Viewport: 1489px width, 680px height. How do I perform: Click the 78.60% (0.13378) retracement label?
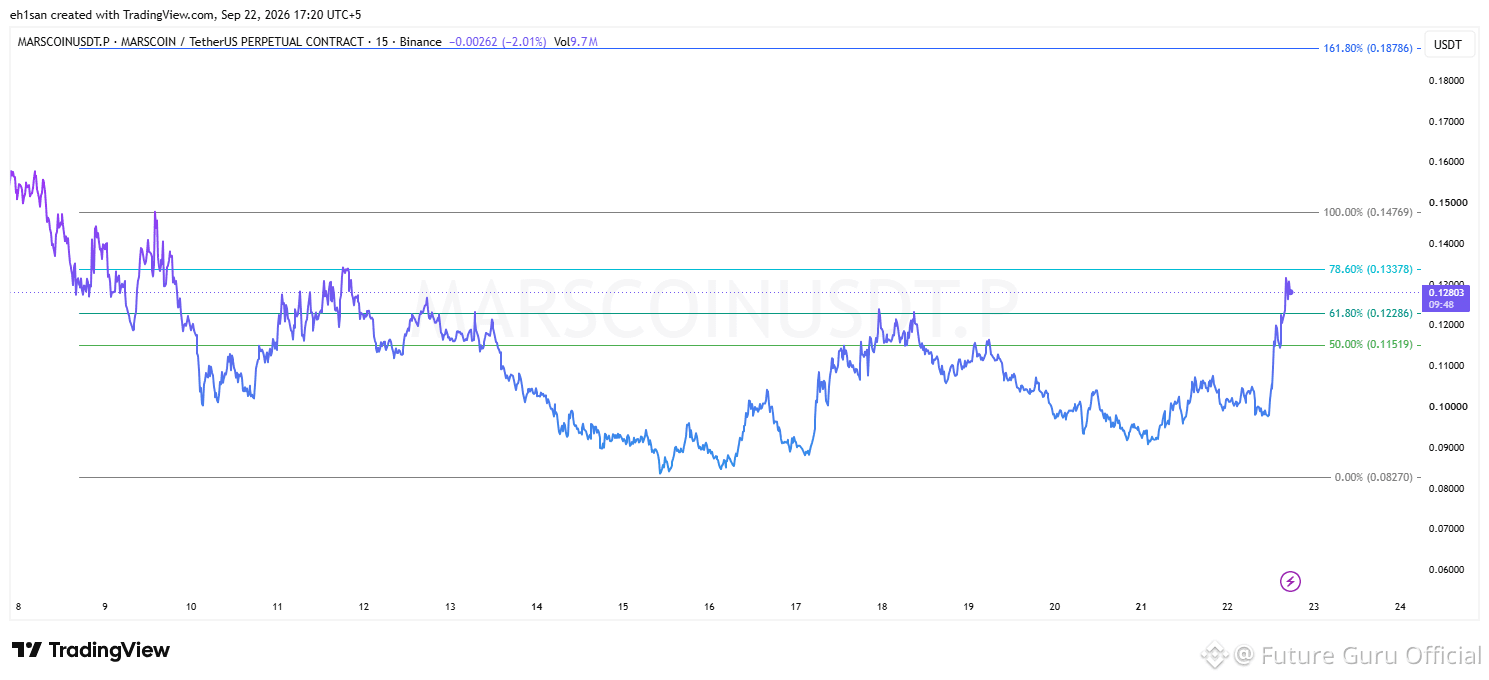point(1371,269)
